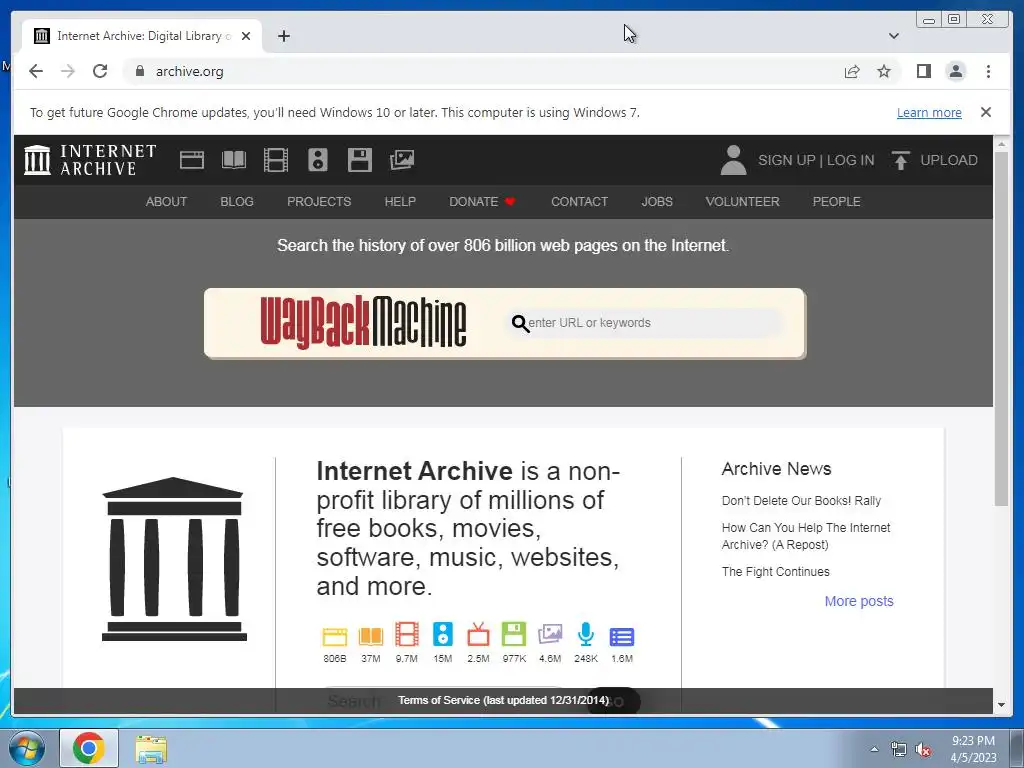This screenshot has width=1024, height=768.
Task: Open the Software floppy icon in header
Action: [360, 160]
